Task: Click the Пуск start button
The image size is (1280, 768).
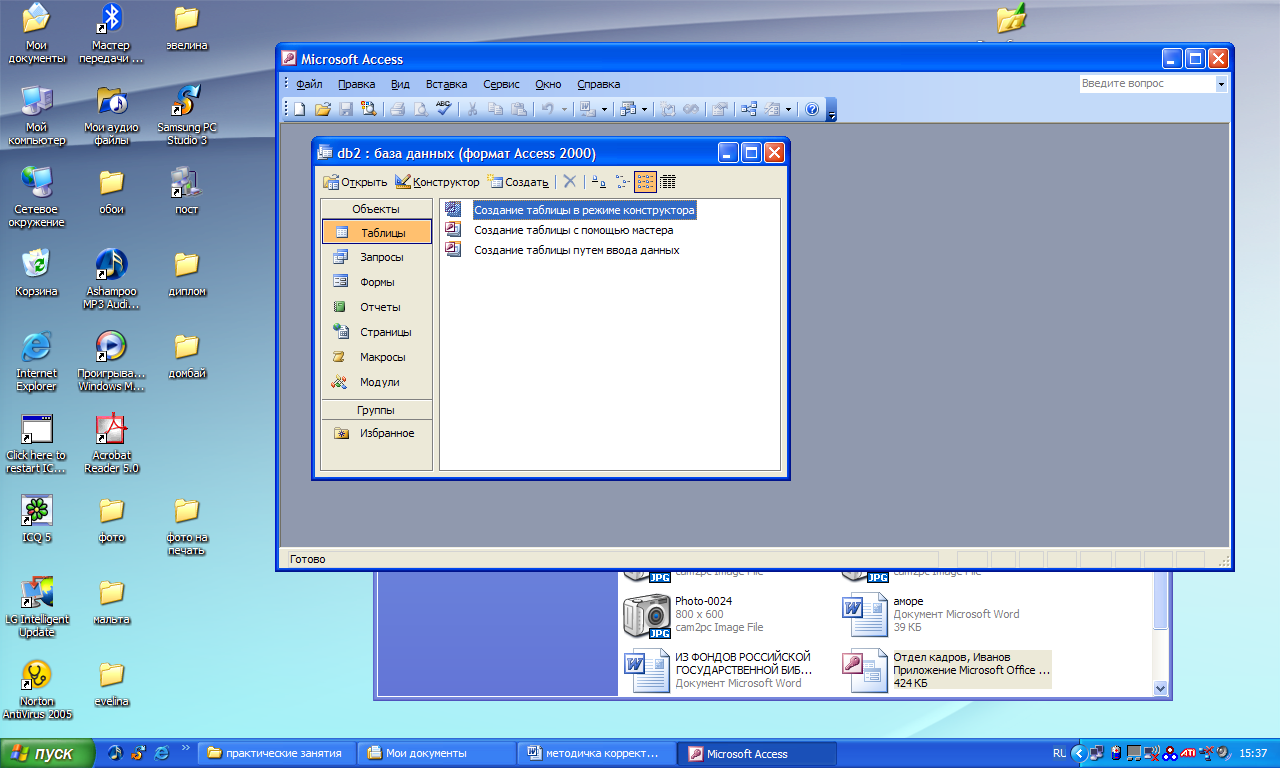Action: pyautogui.click(x=47, y=753)
